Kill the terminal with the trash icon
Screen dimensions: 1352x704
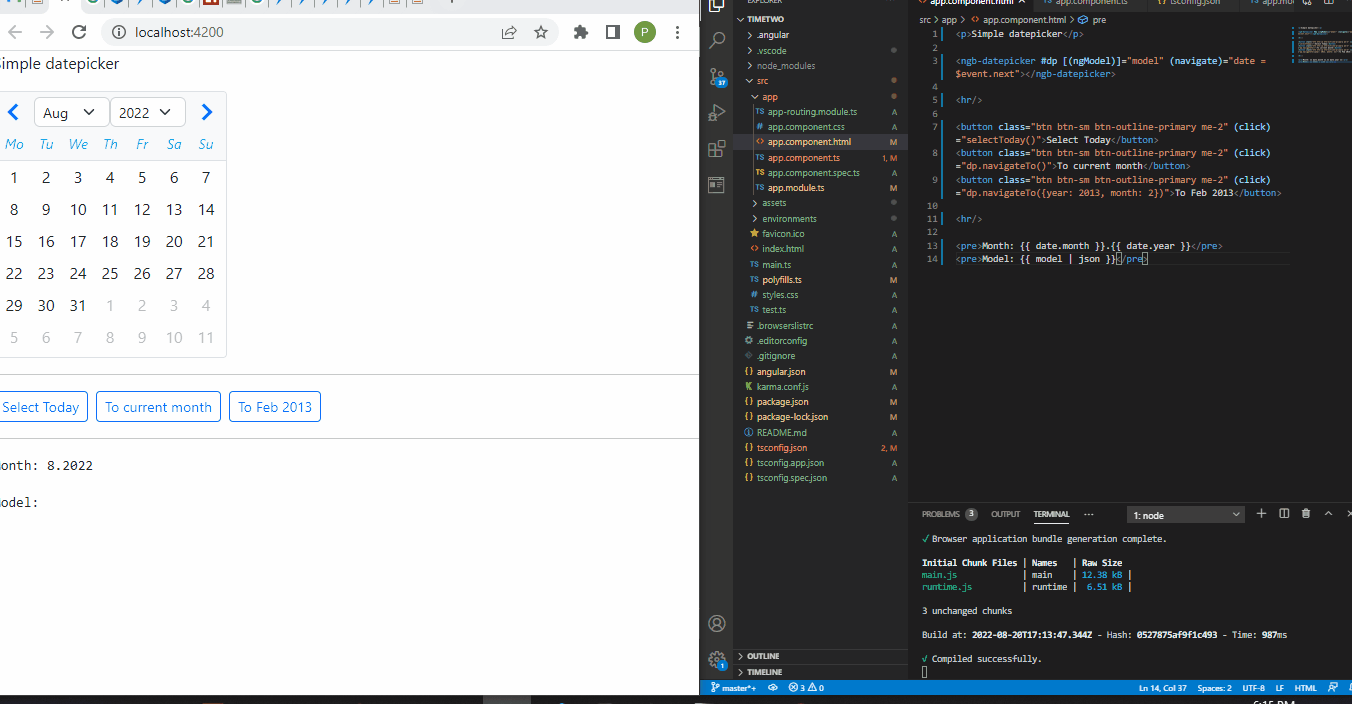coord(1305,514)
